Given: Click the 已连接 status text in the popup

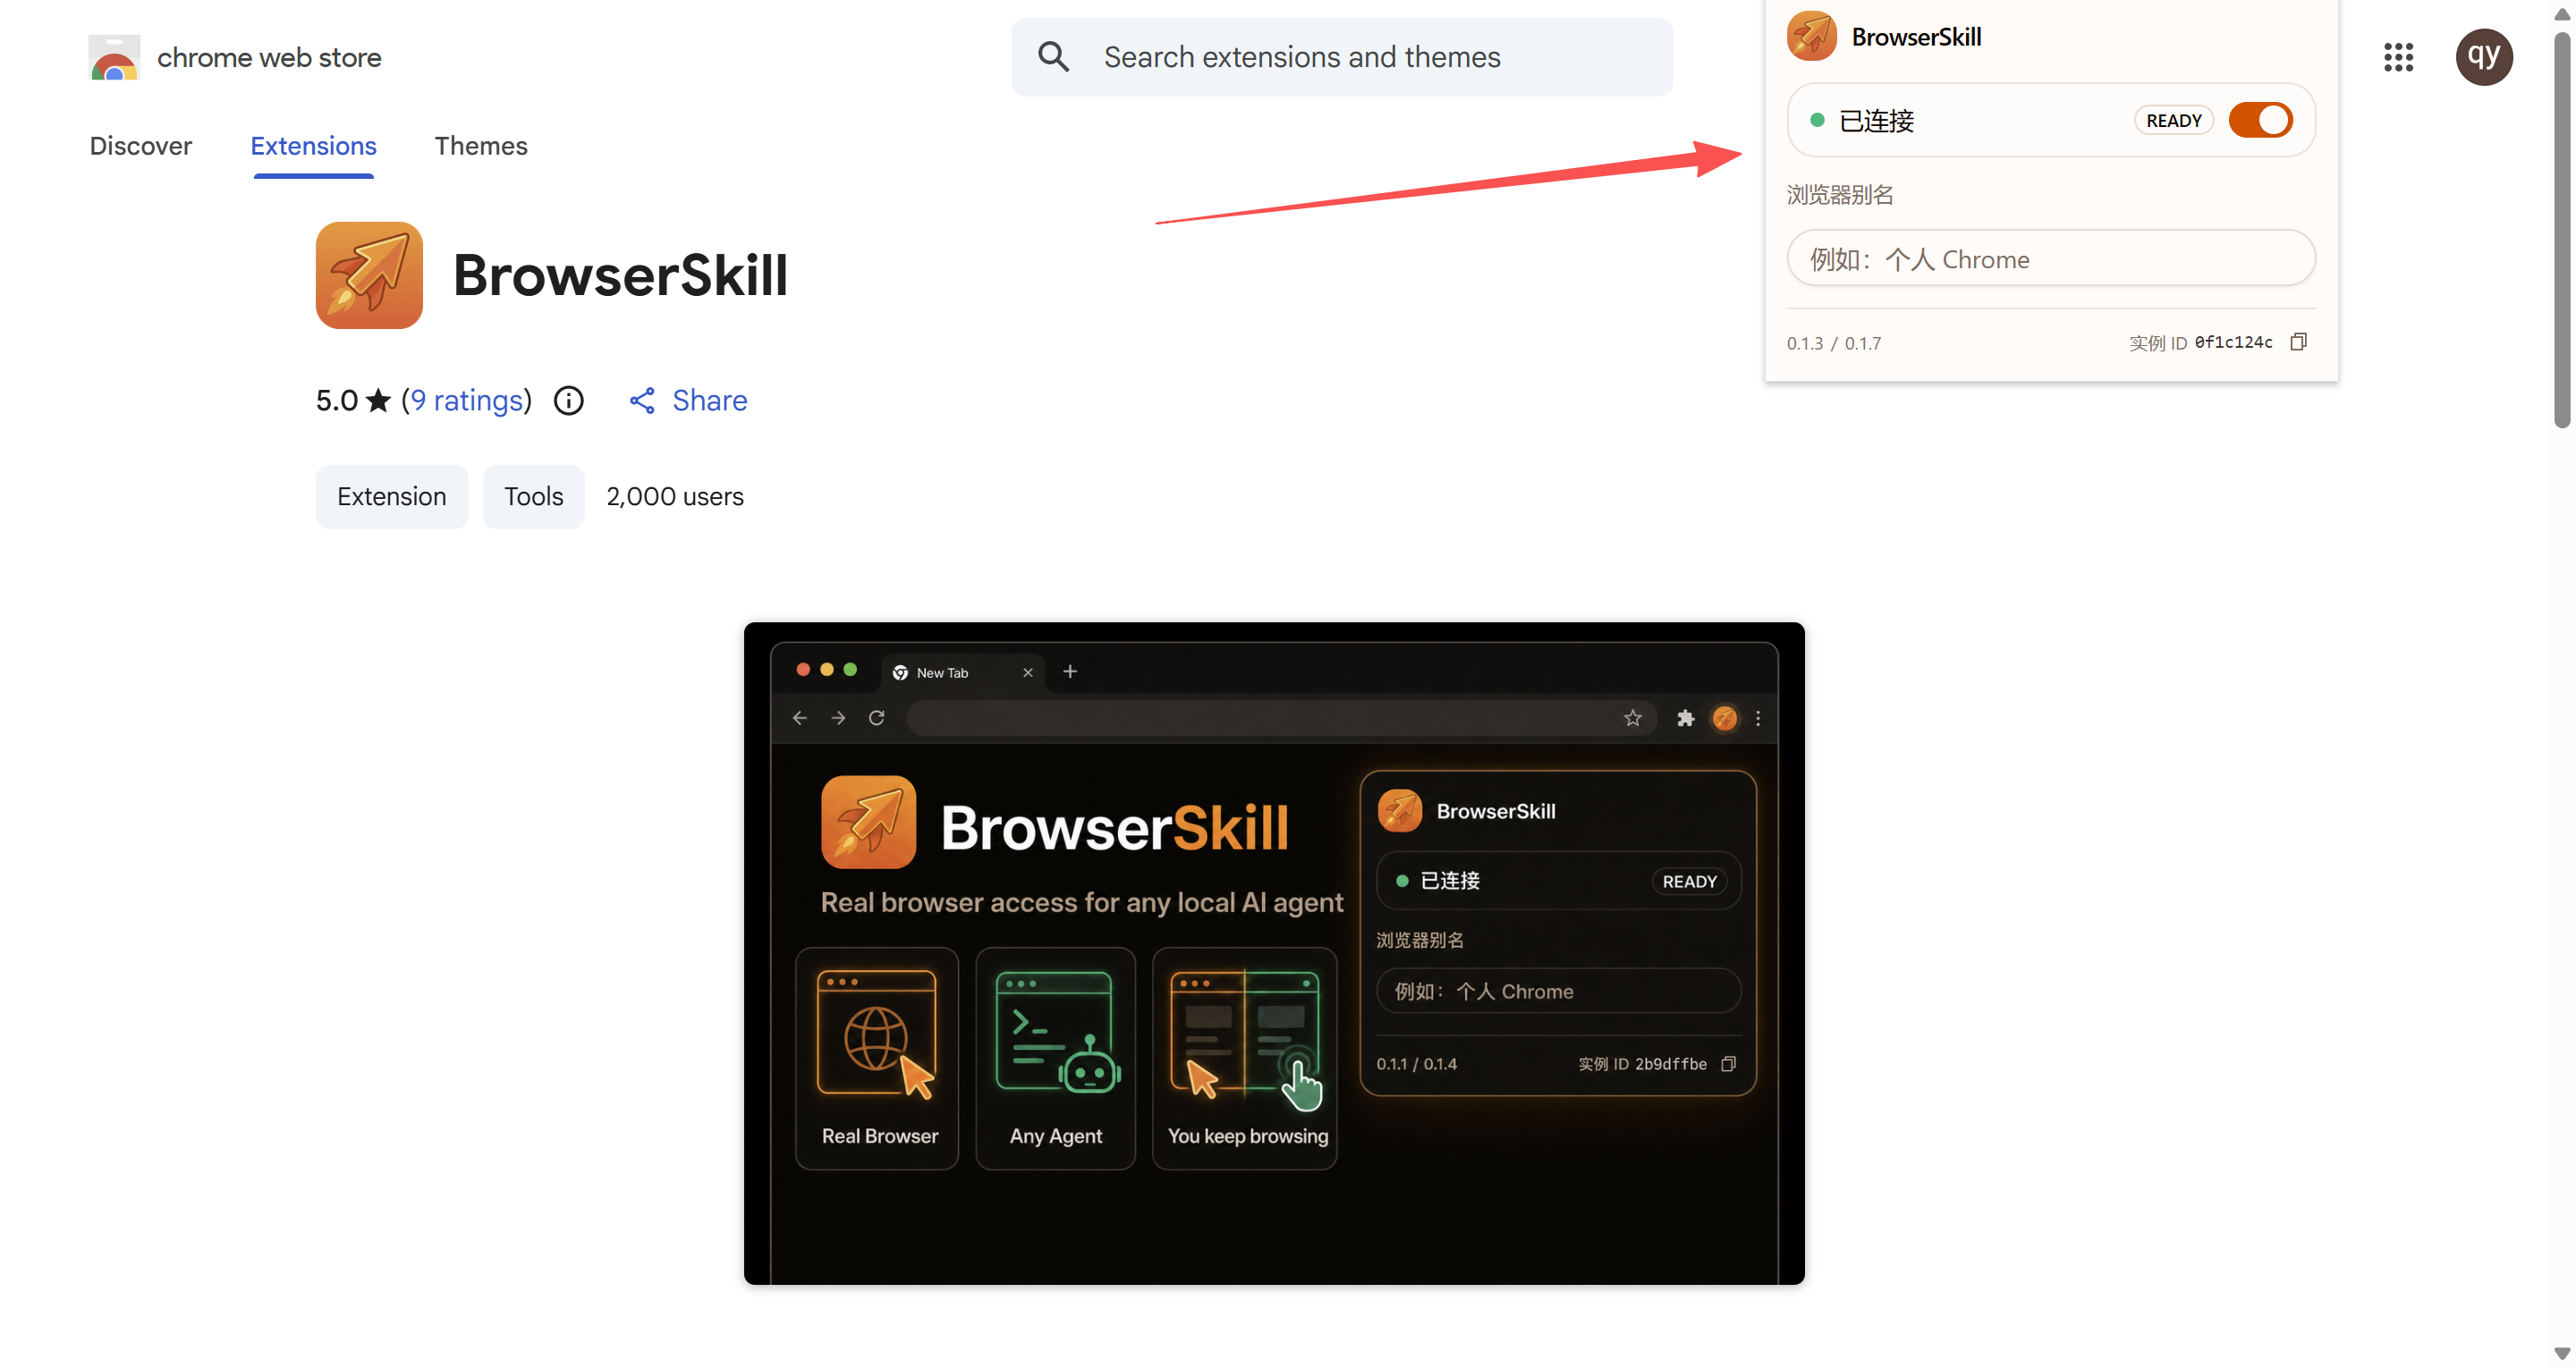Looking at the screenshot, I should coord(1876,121).
